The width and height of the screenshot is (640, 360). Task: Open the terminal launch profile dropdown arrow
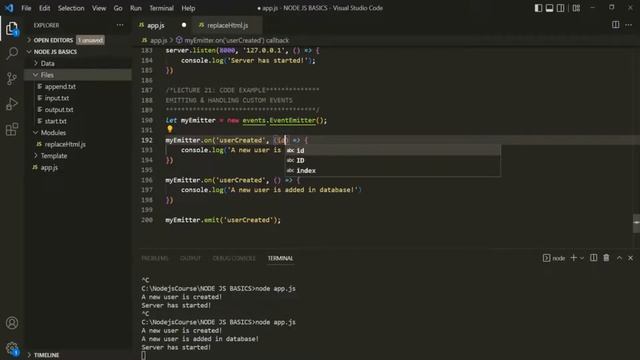[582, 258]
